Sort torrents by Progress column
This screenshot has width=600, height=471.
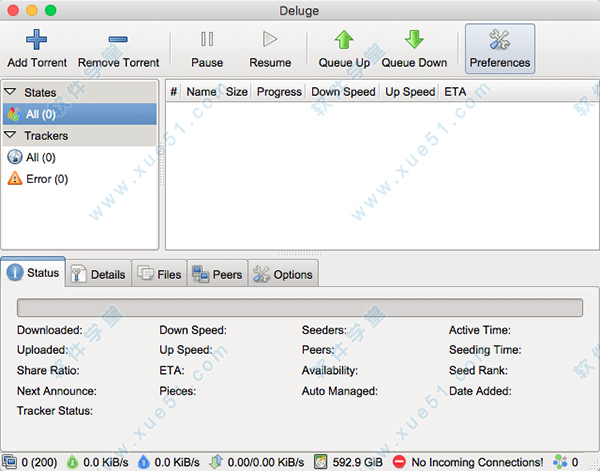[279, 91]
